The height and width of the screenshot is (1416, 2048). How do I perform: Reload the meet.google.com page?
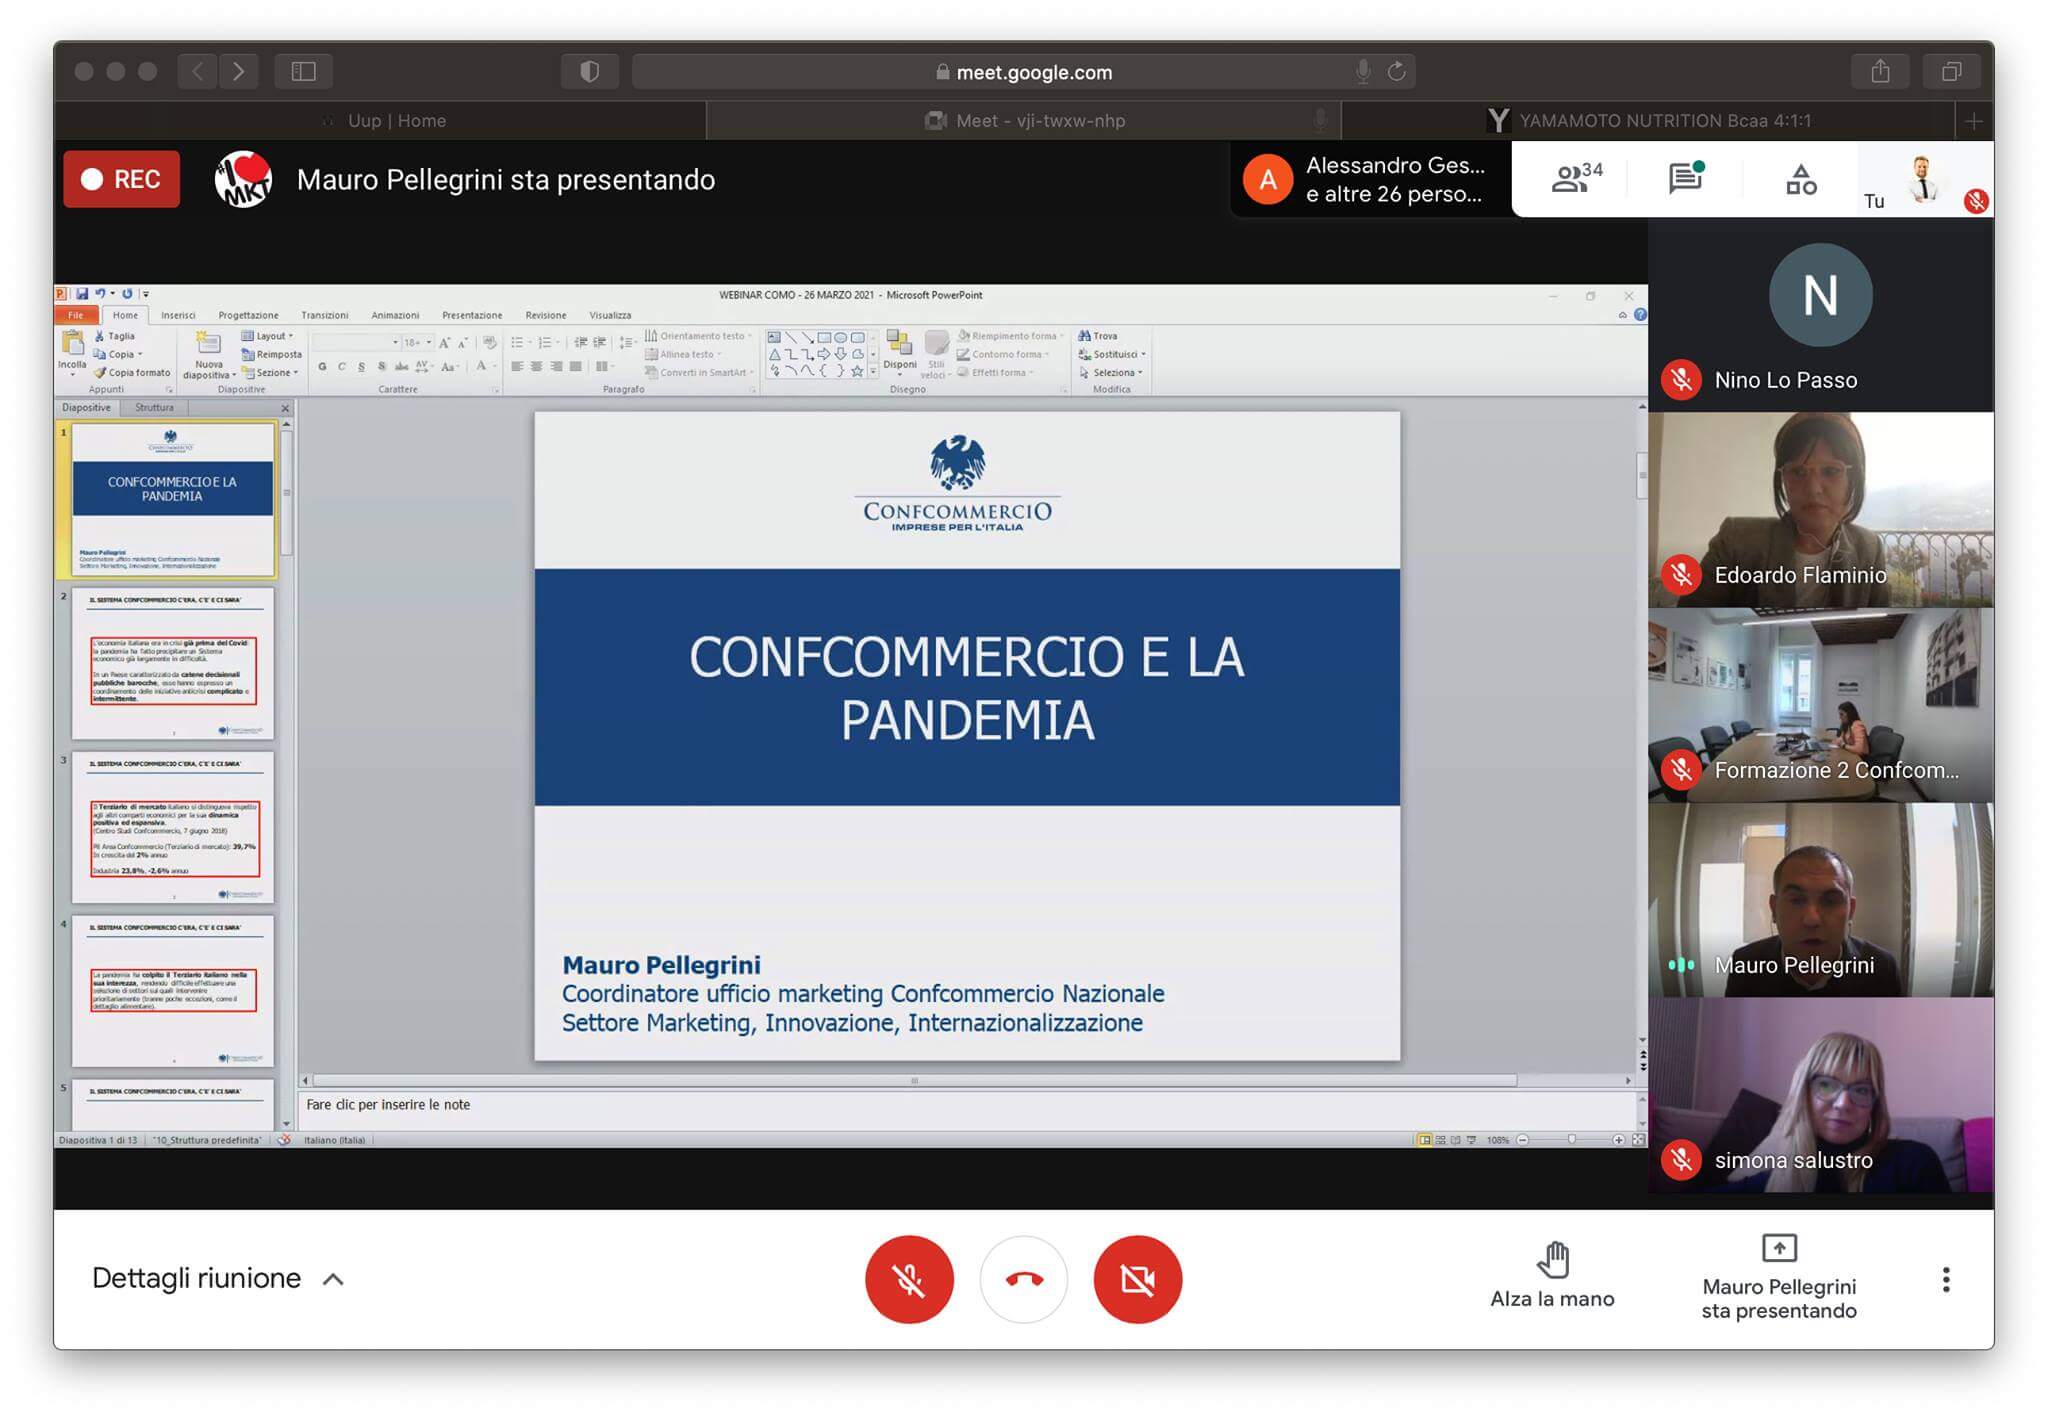click(1397, 71)
